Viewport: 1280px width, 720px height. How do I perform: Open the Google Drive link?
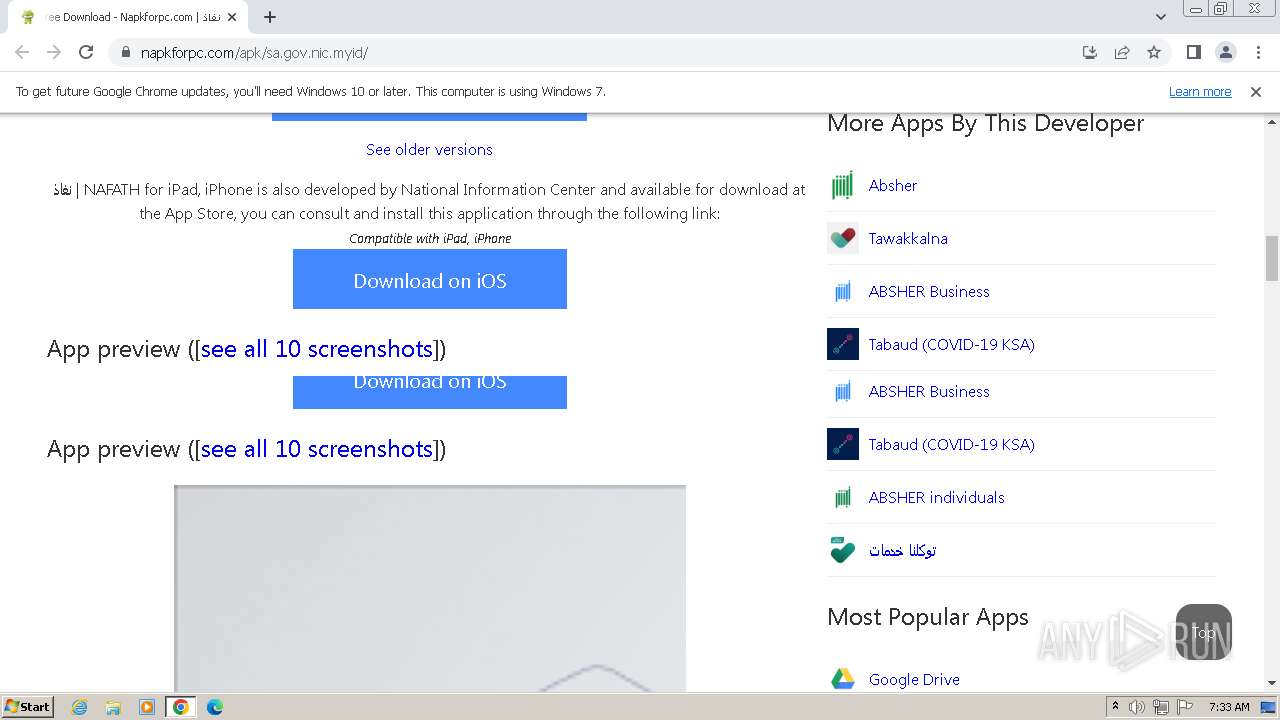coord(914,680)
